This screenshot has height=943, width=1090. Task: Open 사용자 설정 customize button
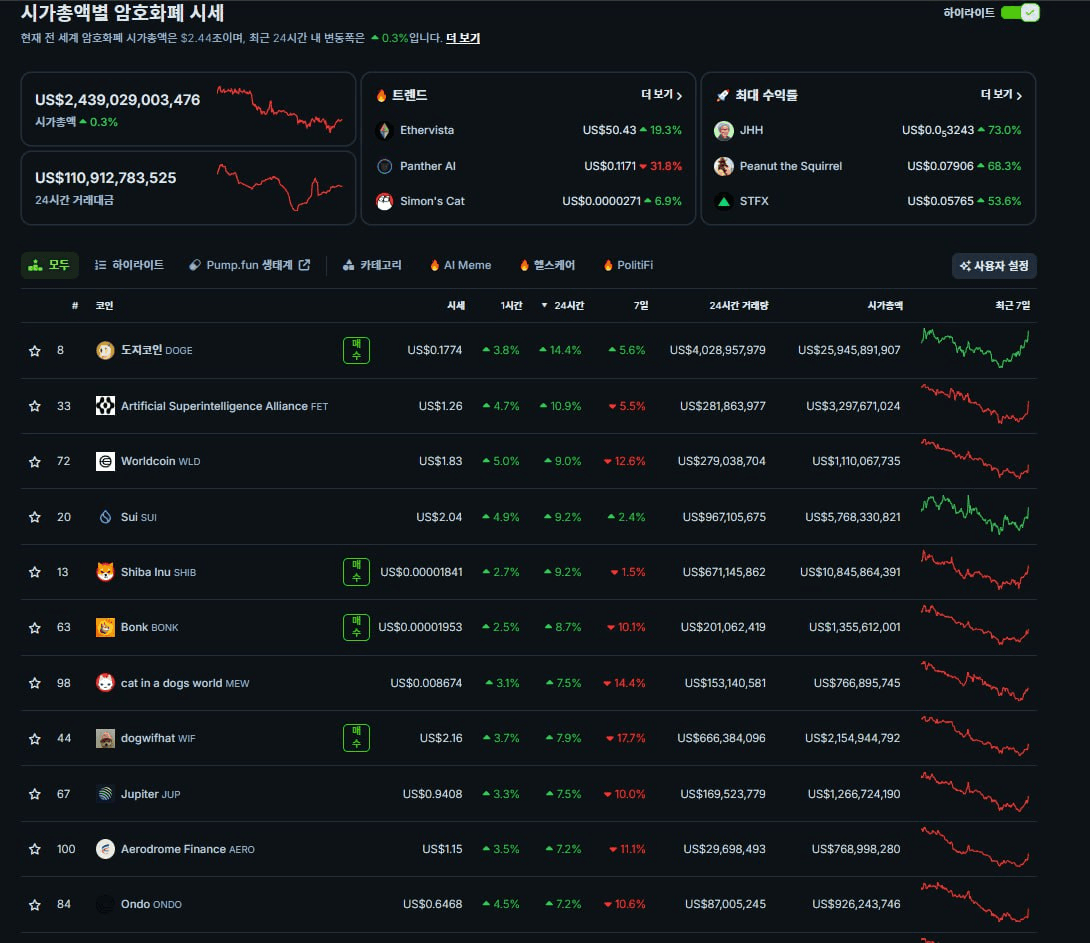(994, 265)
